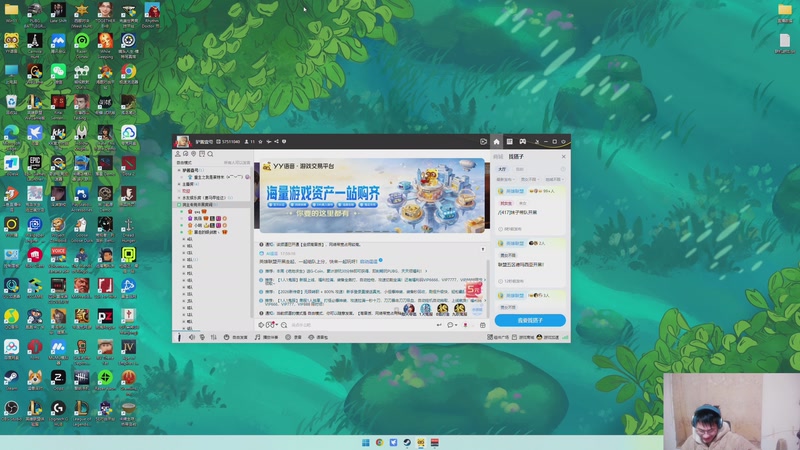Switch to the 大厅 tab in 找搭子
This screenshot has height=450, width=800.
pos(503,169)
